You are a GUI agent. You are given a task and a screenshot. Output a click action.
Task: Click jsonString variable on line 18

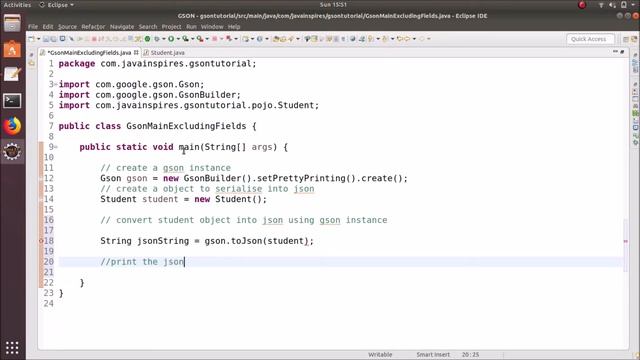click(163, 241)
